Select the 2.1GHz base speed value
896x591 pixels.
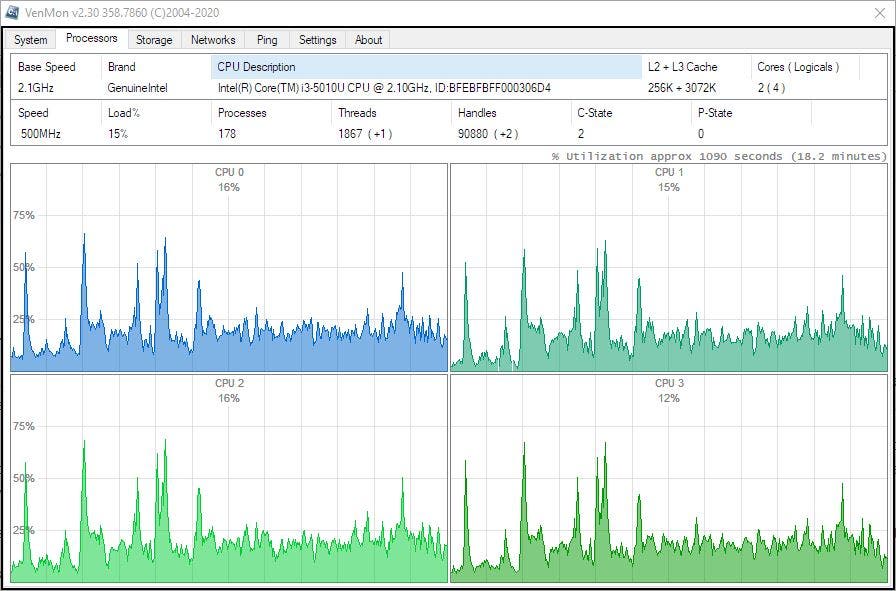pos(35,88)
